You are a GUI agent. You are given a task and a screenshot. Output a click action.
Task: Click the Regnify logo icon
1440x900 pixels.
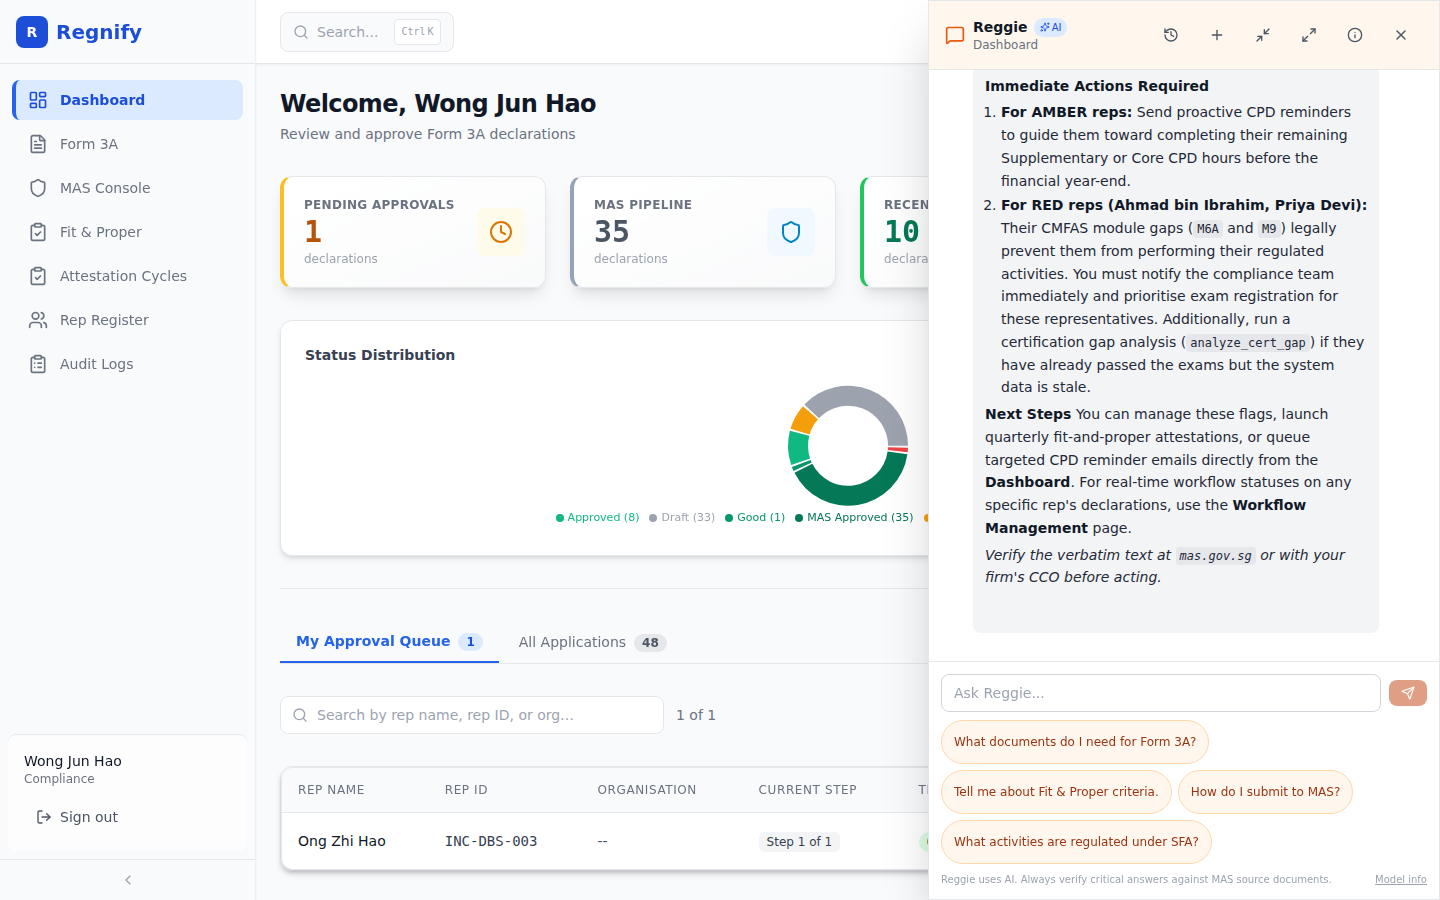pos(32,32)
